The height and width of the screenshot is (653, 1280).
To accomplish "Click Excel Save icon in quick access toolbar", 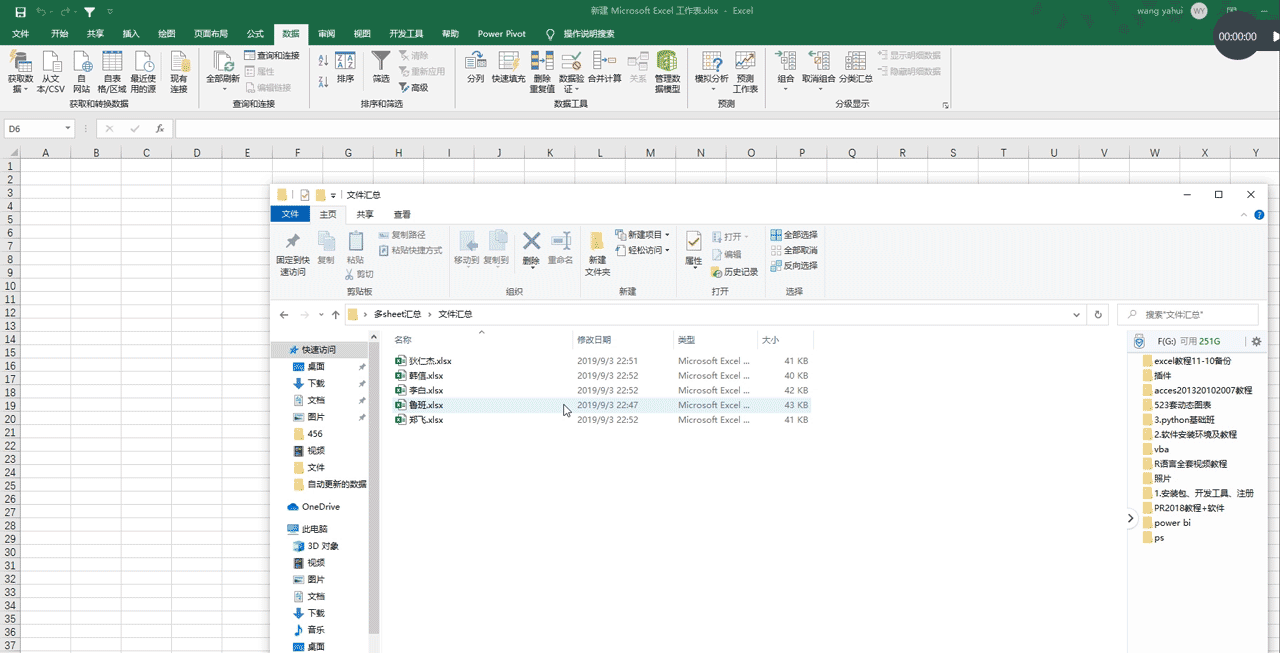I will point(20,12).
